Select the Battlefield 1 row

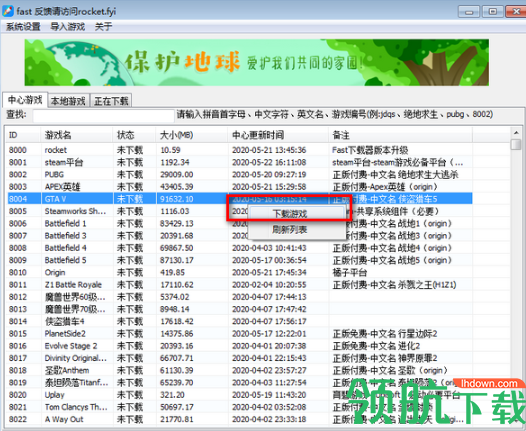(240, 223)
